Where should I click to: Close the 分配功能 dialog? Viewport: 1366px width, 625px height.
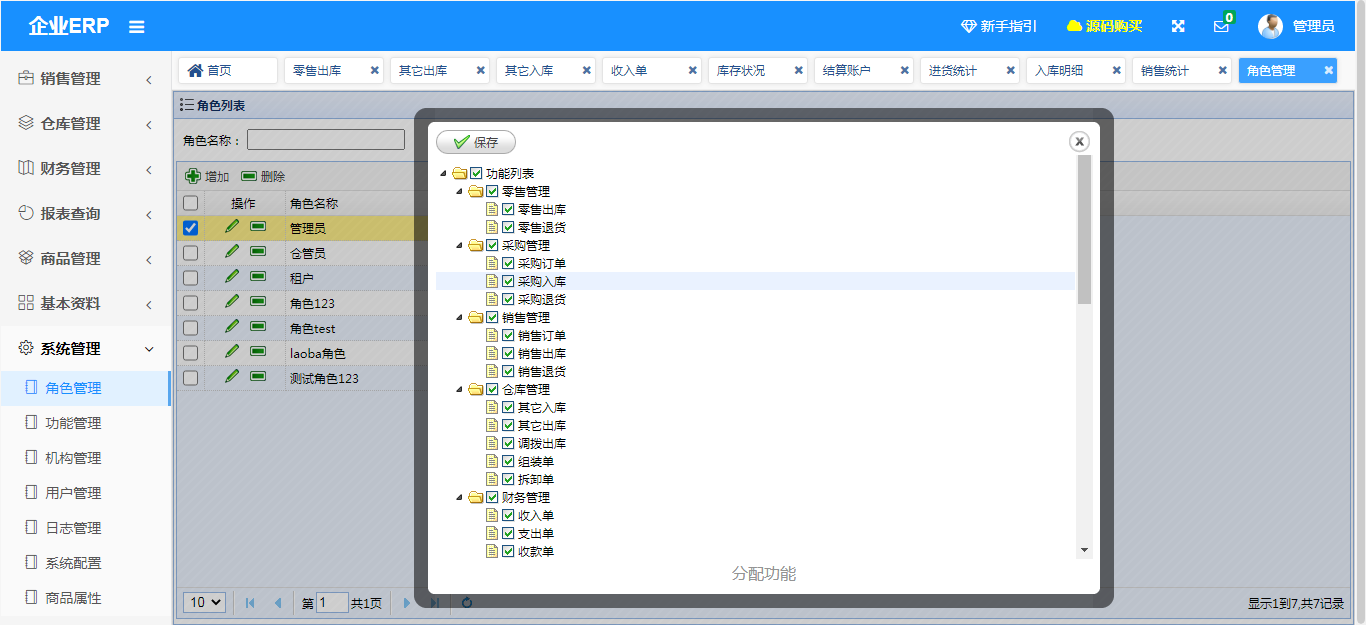[1079, 142]
